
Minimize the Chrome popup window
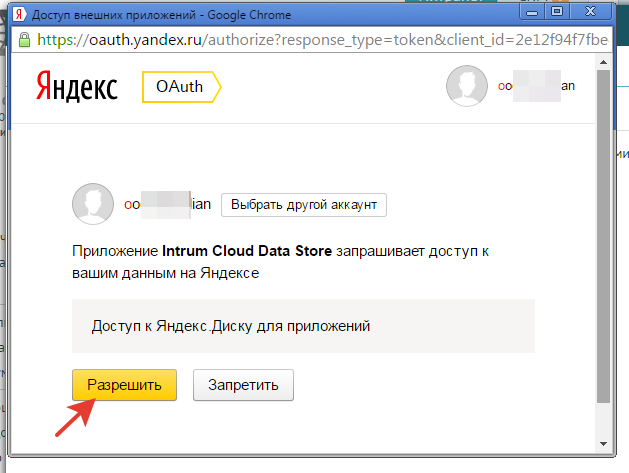(532, 12)
